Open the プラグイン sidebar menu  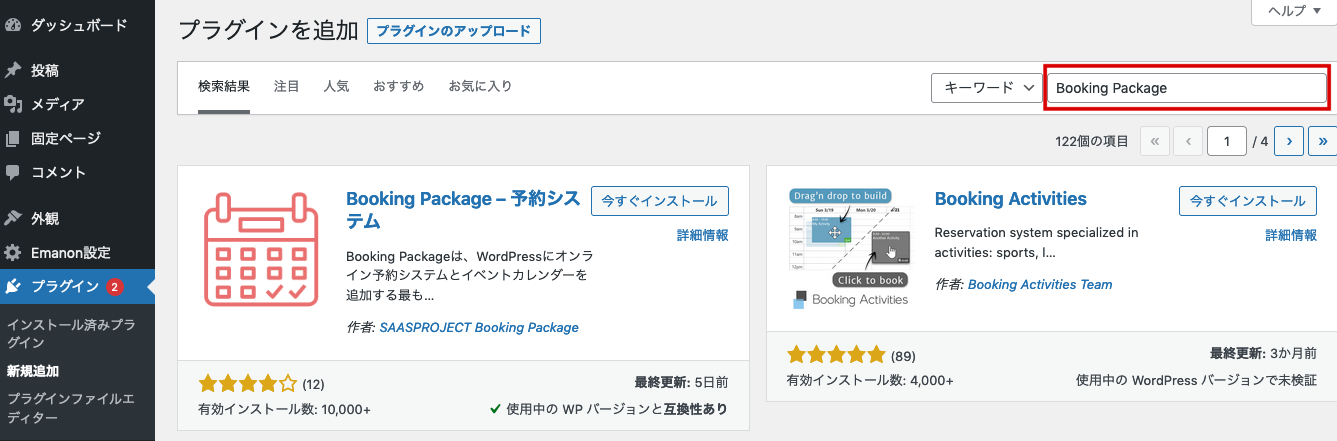(x=77, y=287)
